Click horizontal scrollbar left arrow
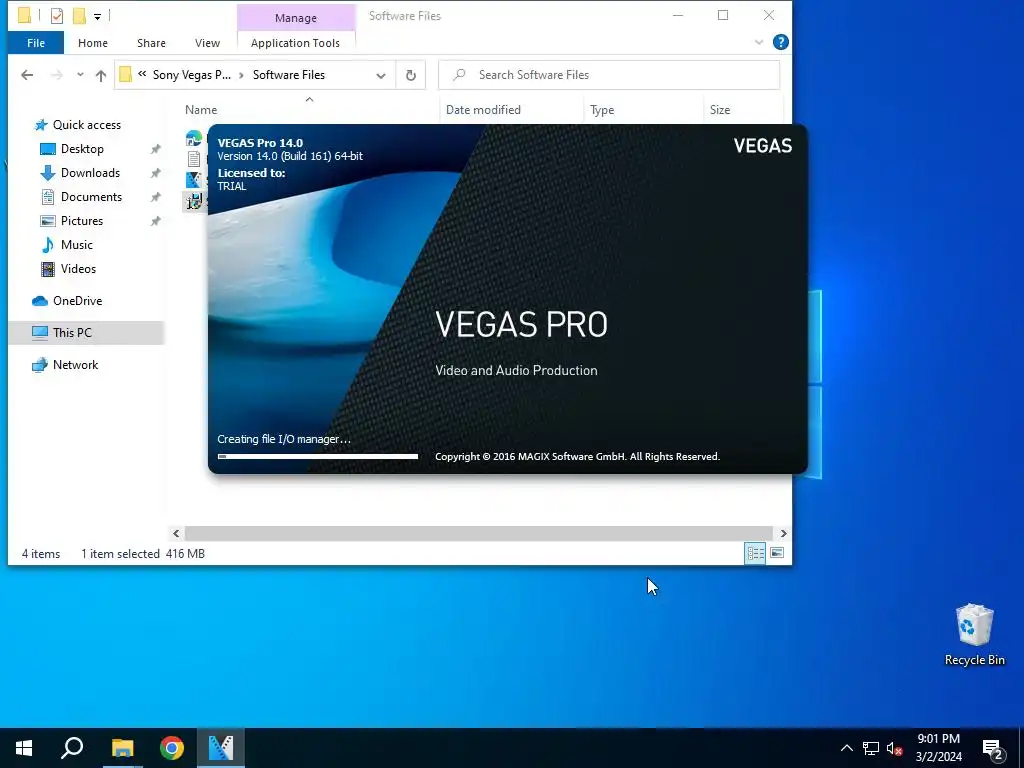The width and height of the screenshot is (1024, 768). 176,534
